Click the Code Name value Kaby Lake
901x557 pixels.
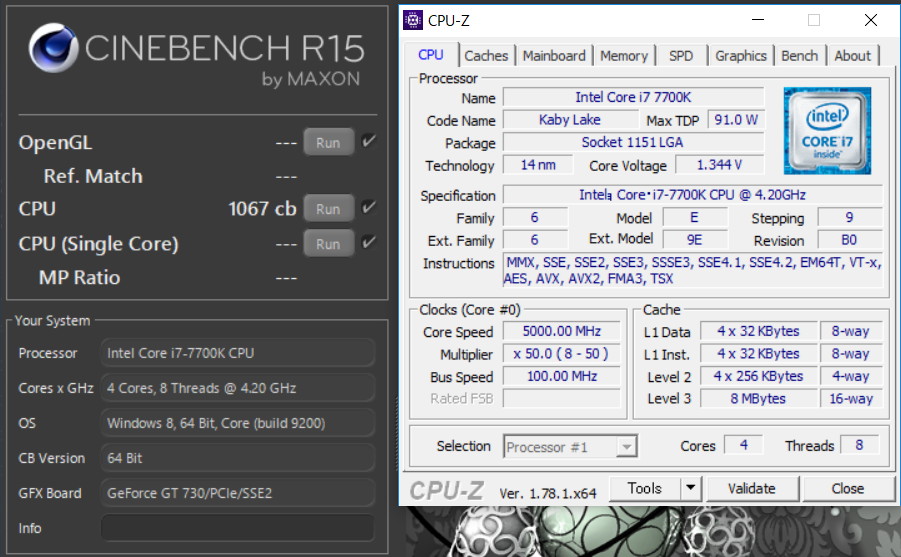coord(570,120)
